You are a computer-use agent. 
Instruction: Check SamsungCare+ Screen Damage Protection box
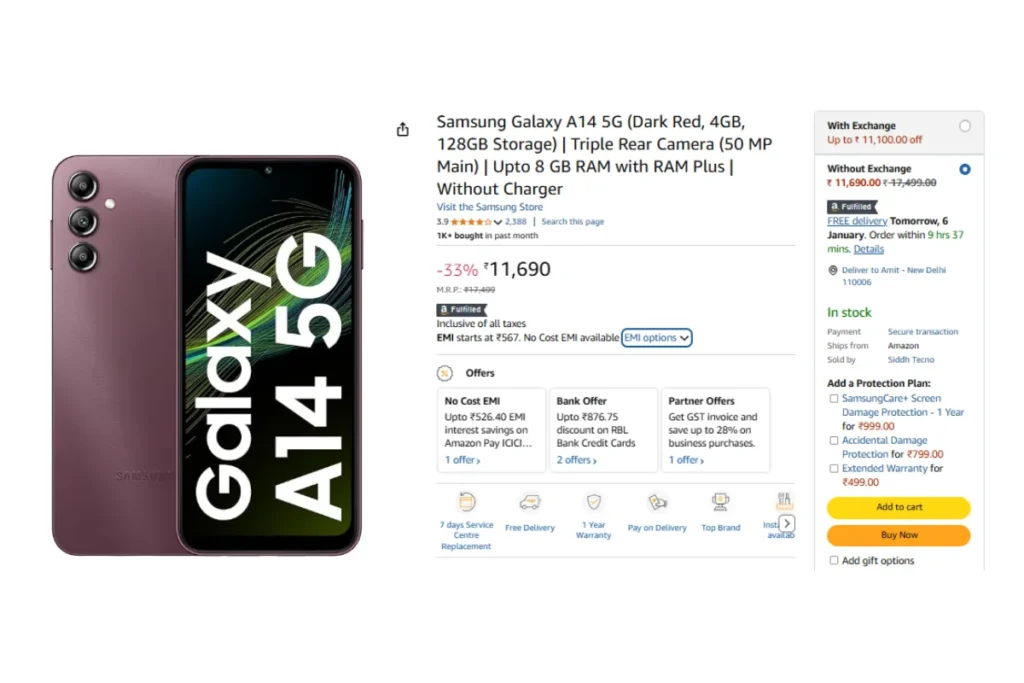(x=833, y=398)
